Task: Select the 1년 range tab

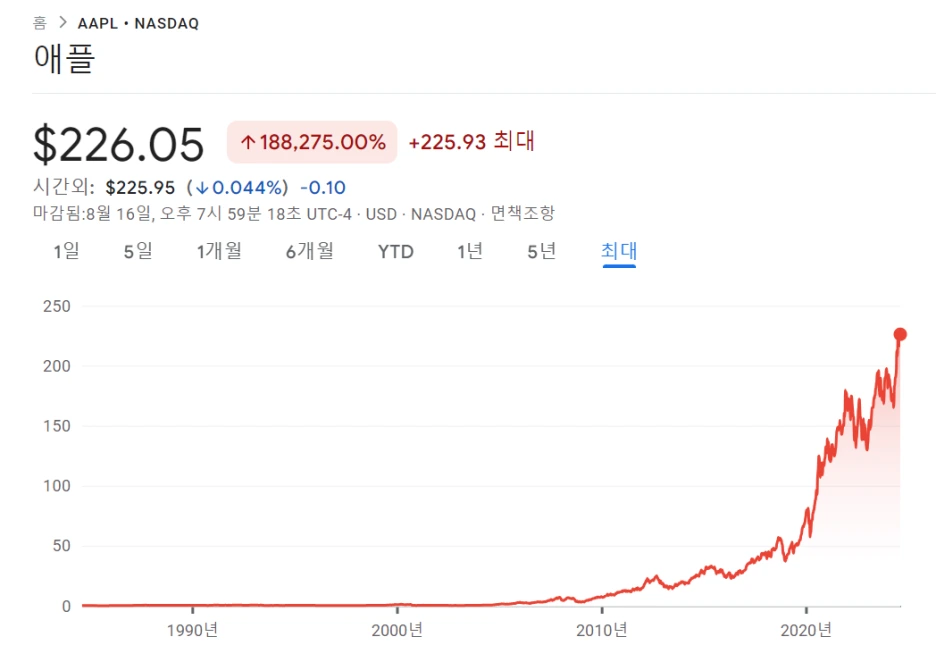Action: pos(470,251)
